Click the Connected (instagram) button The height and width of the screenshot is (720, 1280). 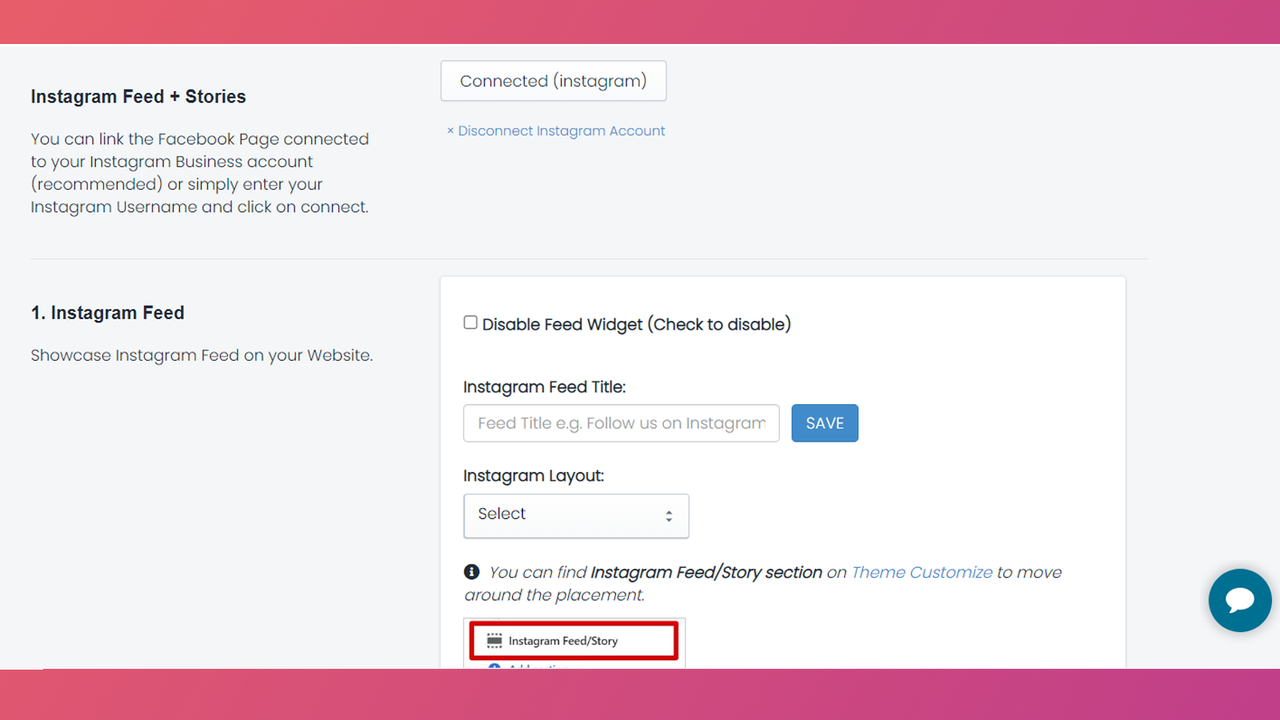553,81
